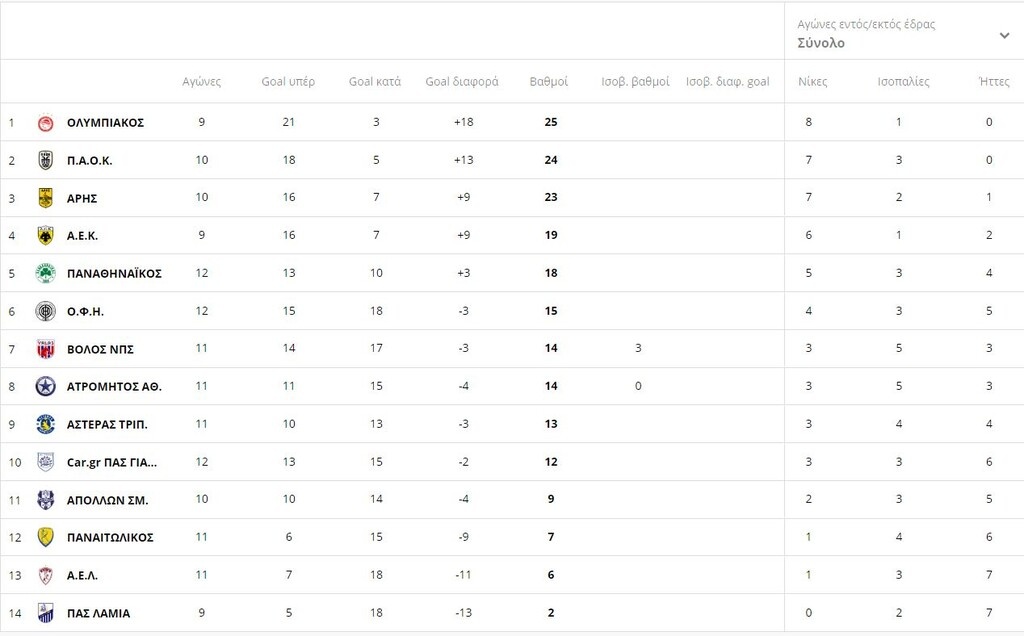Click the Panaitolikos yellow shield crest
This screenshot has height=636, width=1024.
(45, 537)
